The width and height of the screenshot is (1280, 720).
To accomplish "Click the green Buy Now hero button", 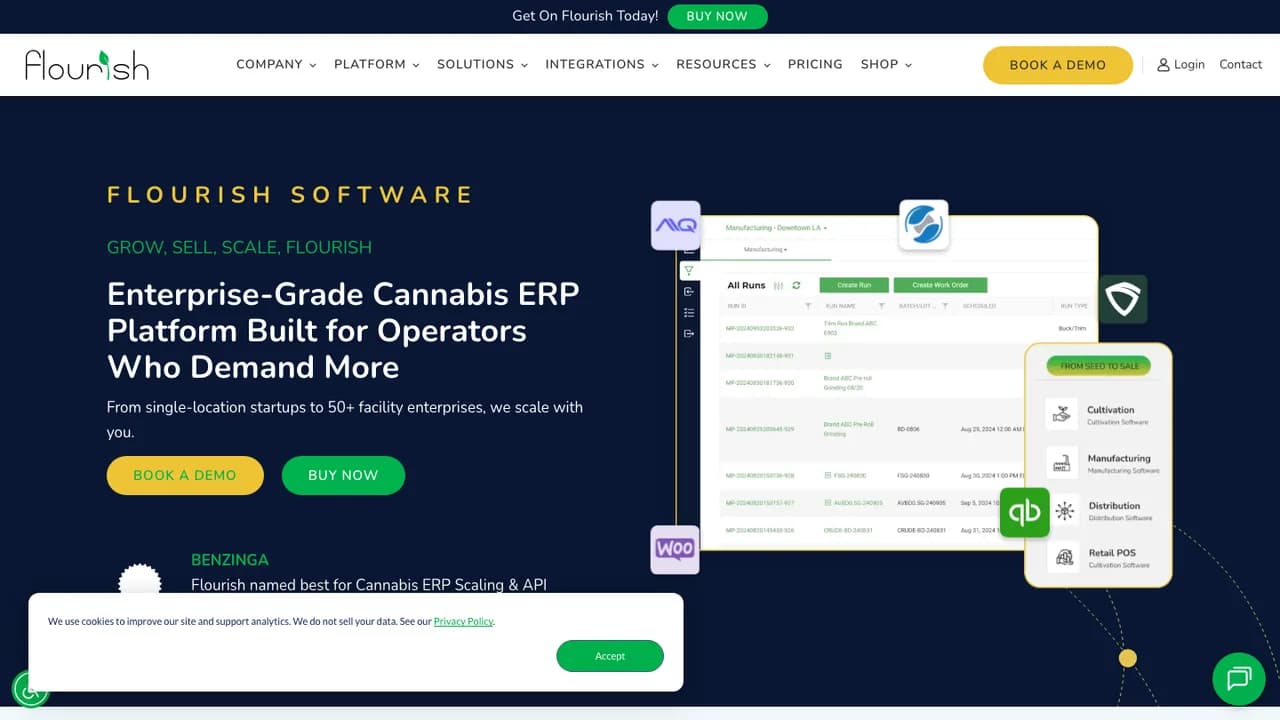I will coord(343,475).
